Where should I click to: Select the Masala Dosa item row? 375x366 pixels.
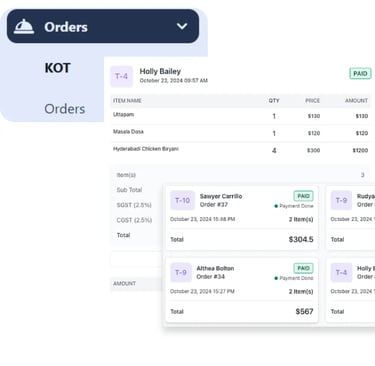240,133
